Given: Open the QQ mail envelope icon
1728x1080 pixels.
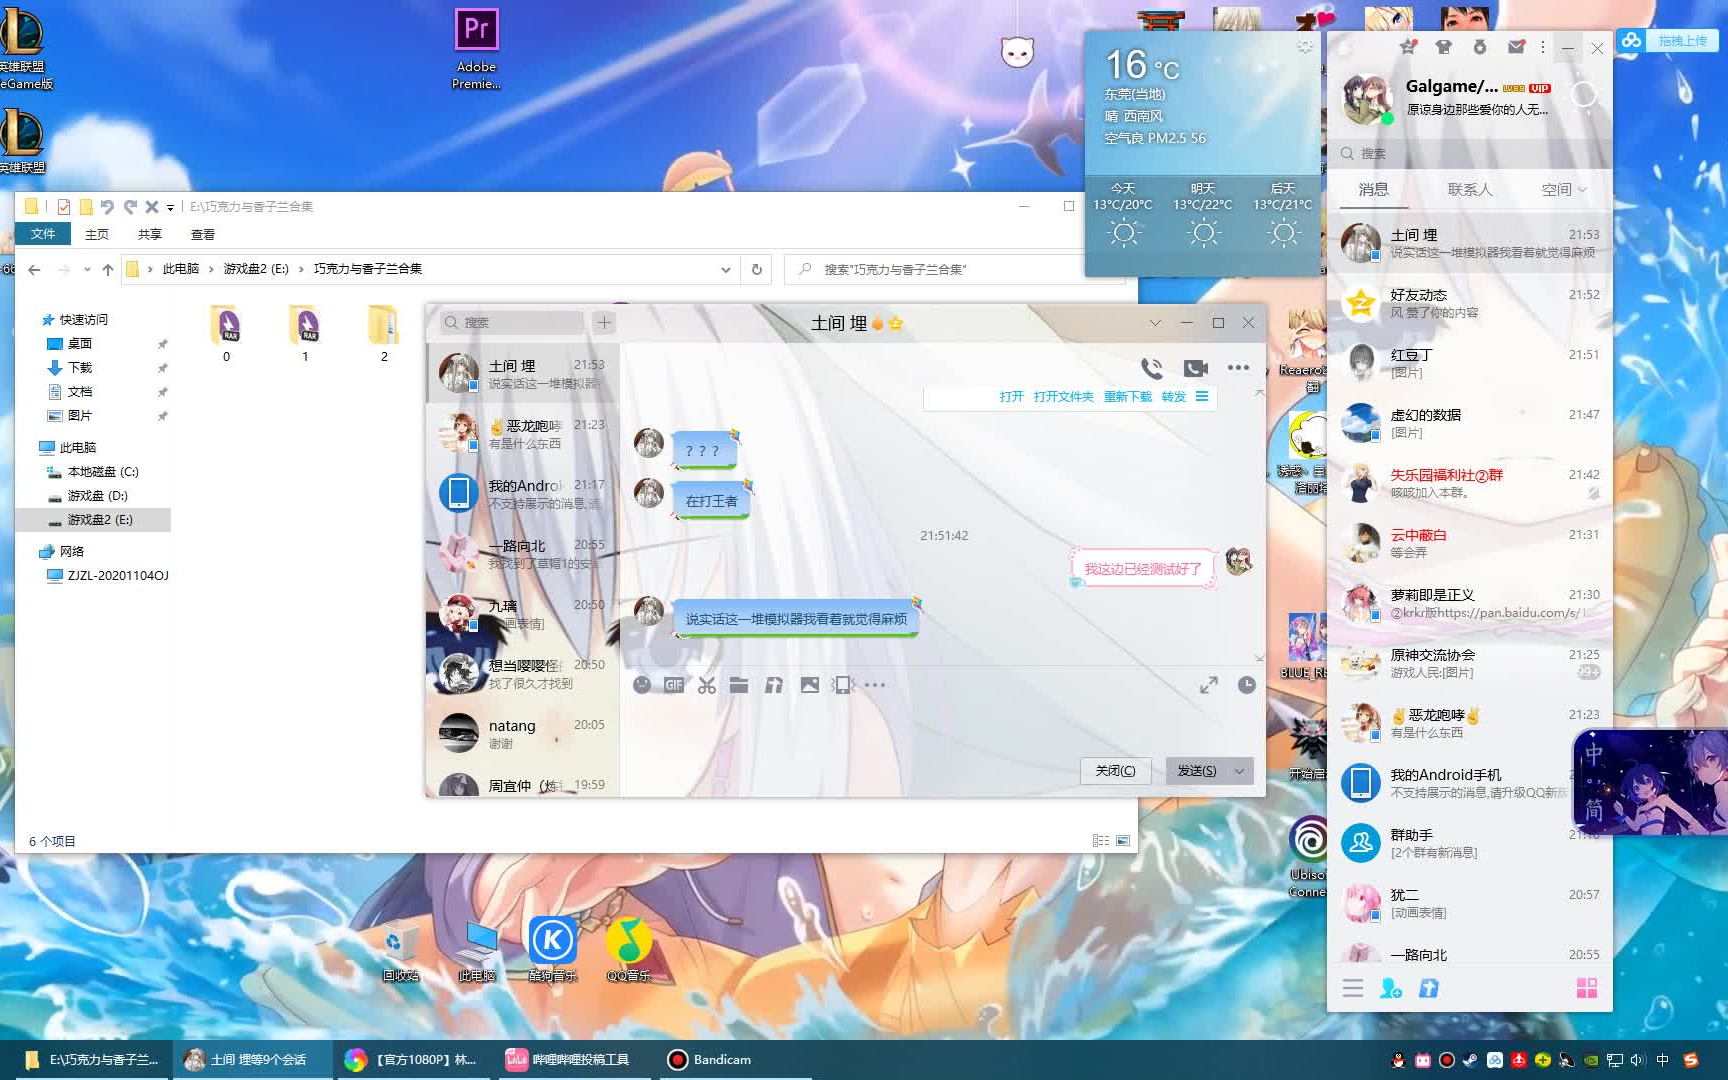Looking at the screenshot, I should (x=1517, y=46).
